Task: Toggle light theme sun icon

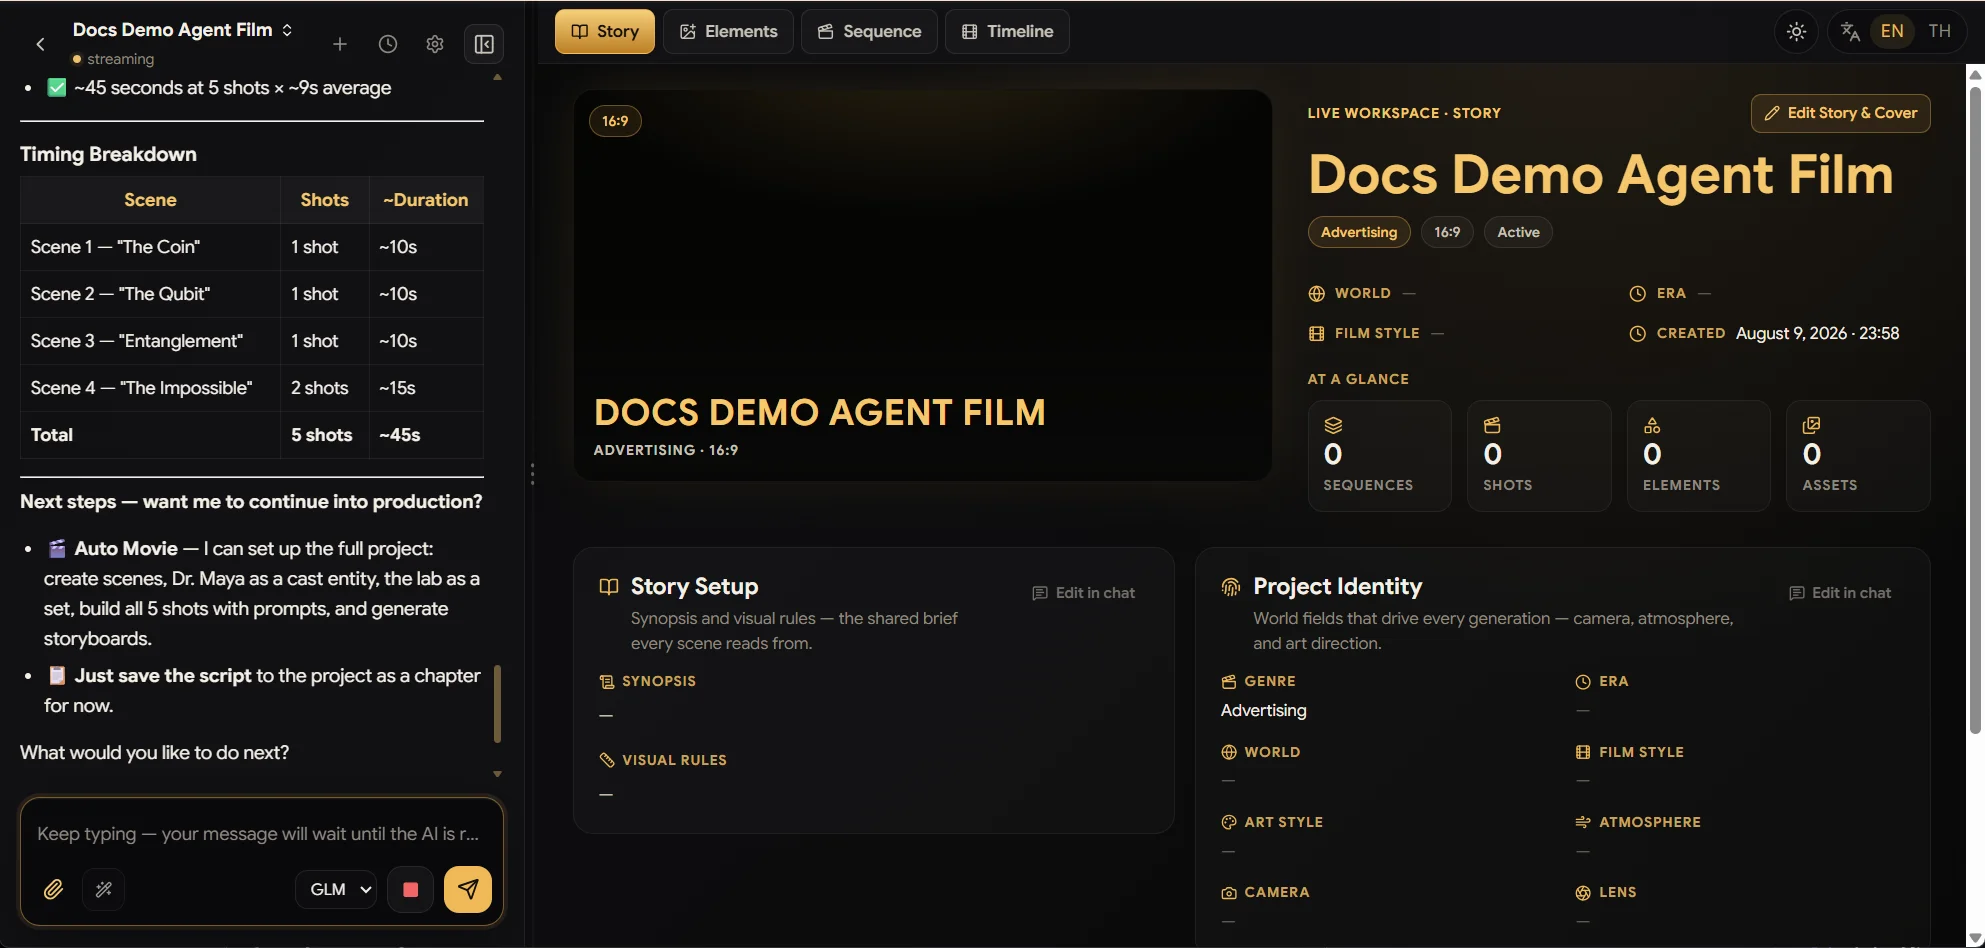Action: click(1797, 31)
